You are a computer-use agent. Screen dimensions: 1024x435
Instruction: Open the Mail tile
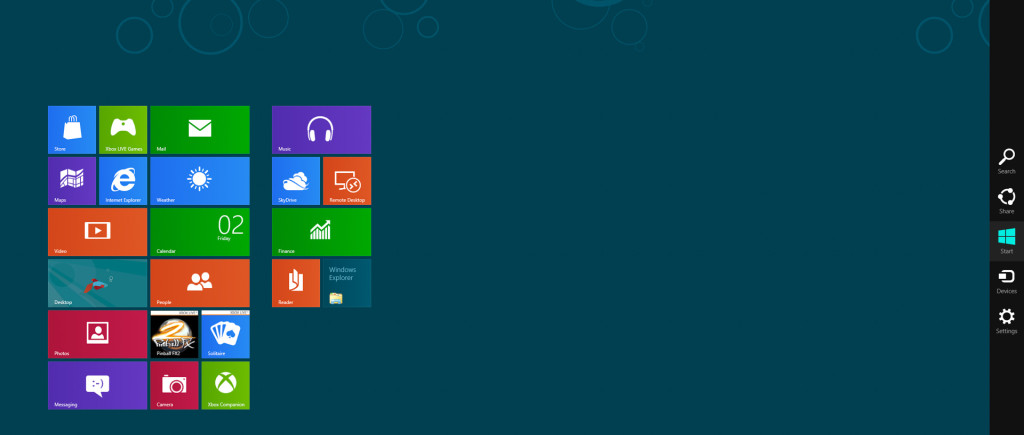(x=200, y=130)
